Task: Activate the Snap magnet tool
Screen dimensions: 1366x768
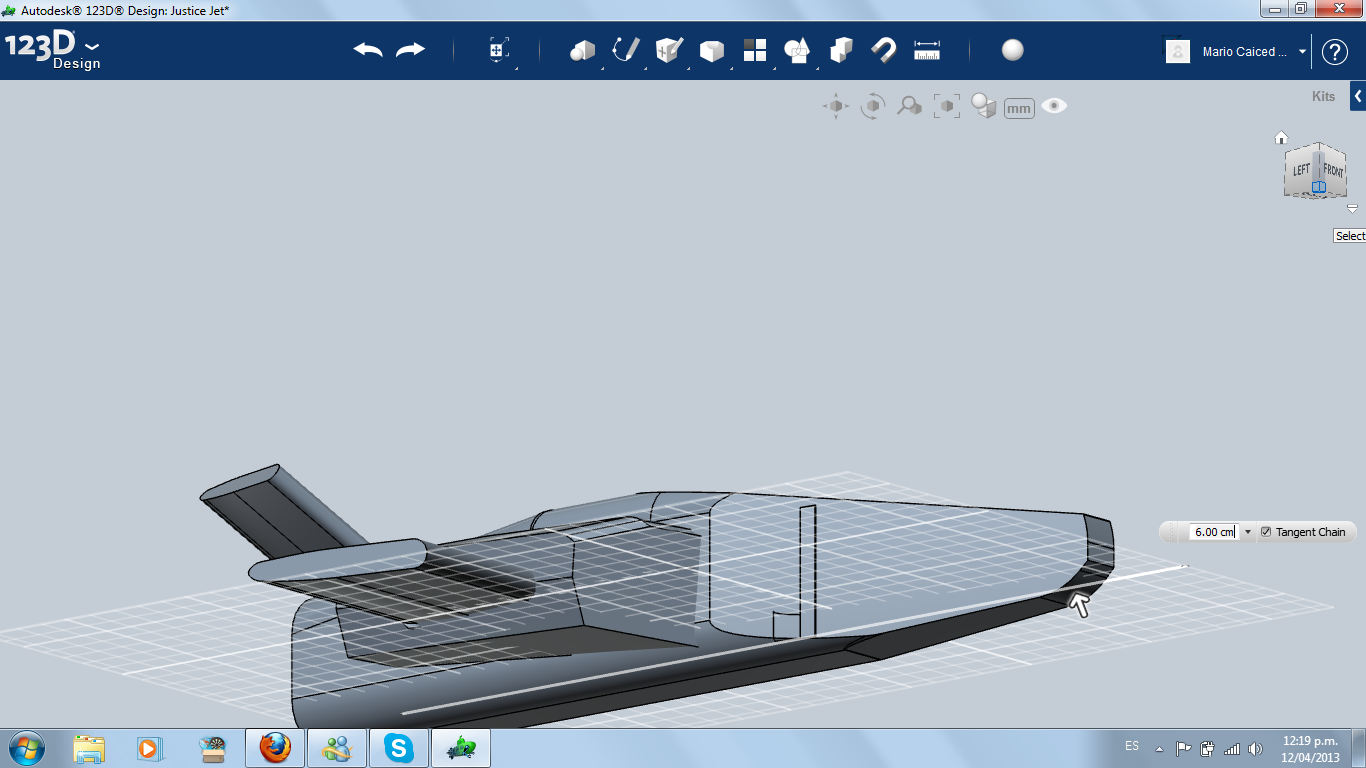Action: (x=883, y=50)
